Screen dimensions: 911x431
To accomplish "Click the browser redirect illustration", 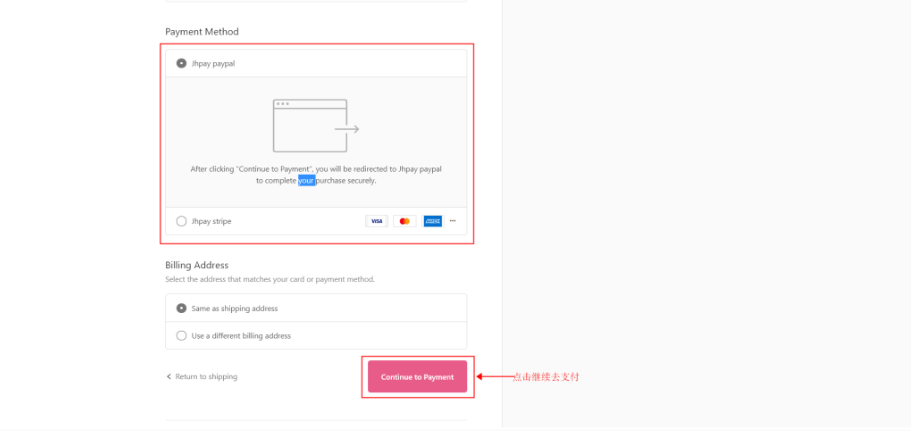I will [316, 125].
